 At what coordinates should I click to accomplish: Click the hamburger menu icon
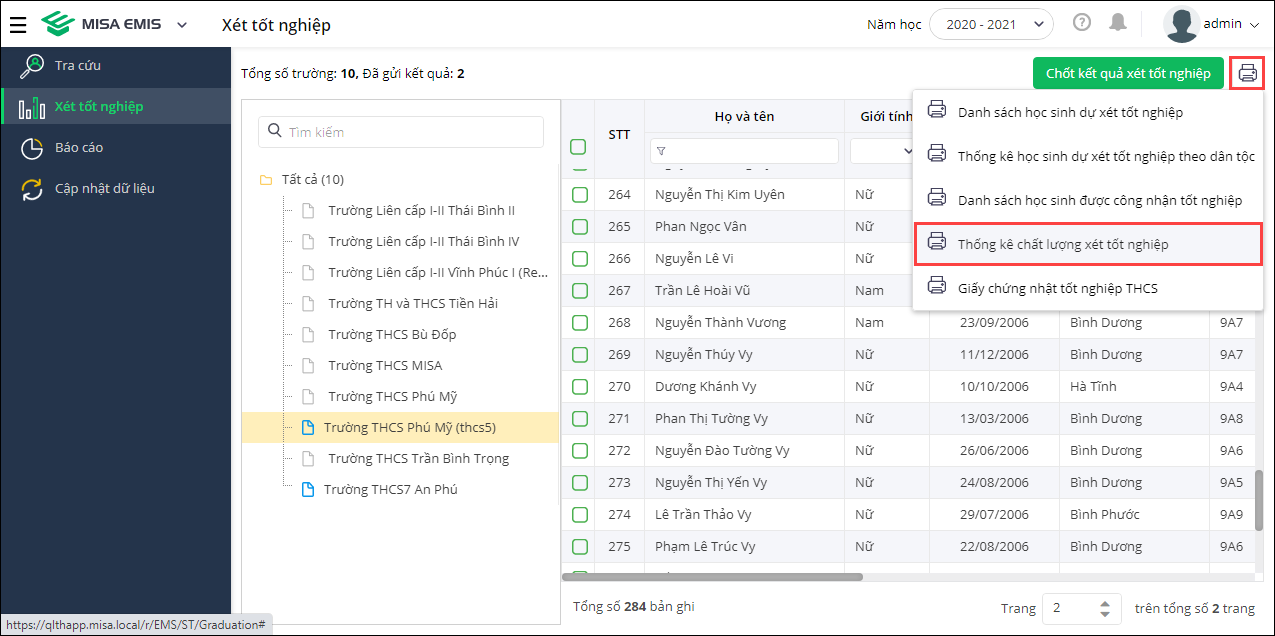coord(18,25)
